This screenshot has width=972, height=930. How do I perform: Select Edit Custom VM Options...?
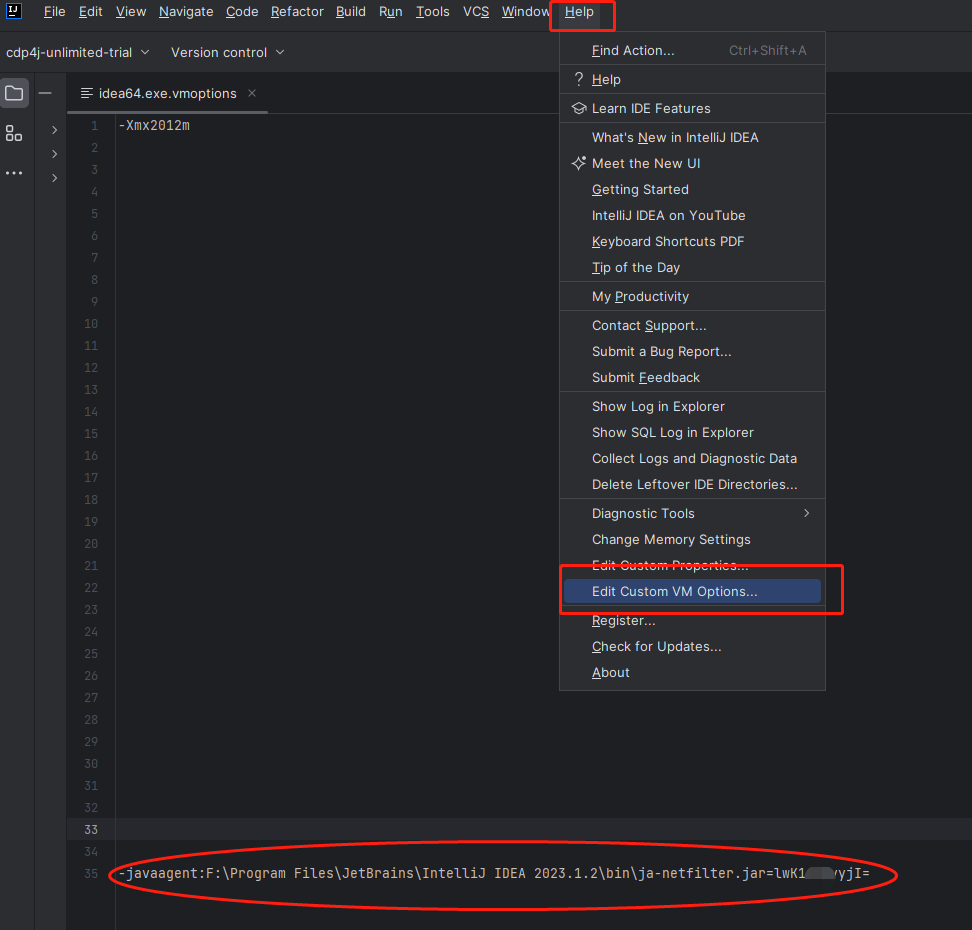692,591
